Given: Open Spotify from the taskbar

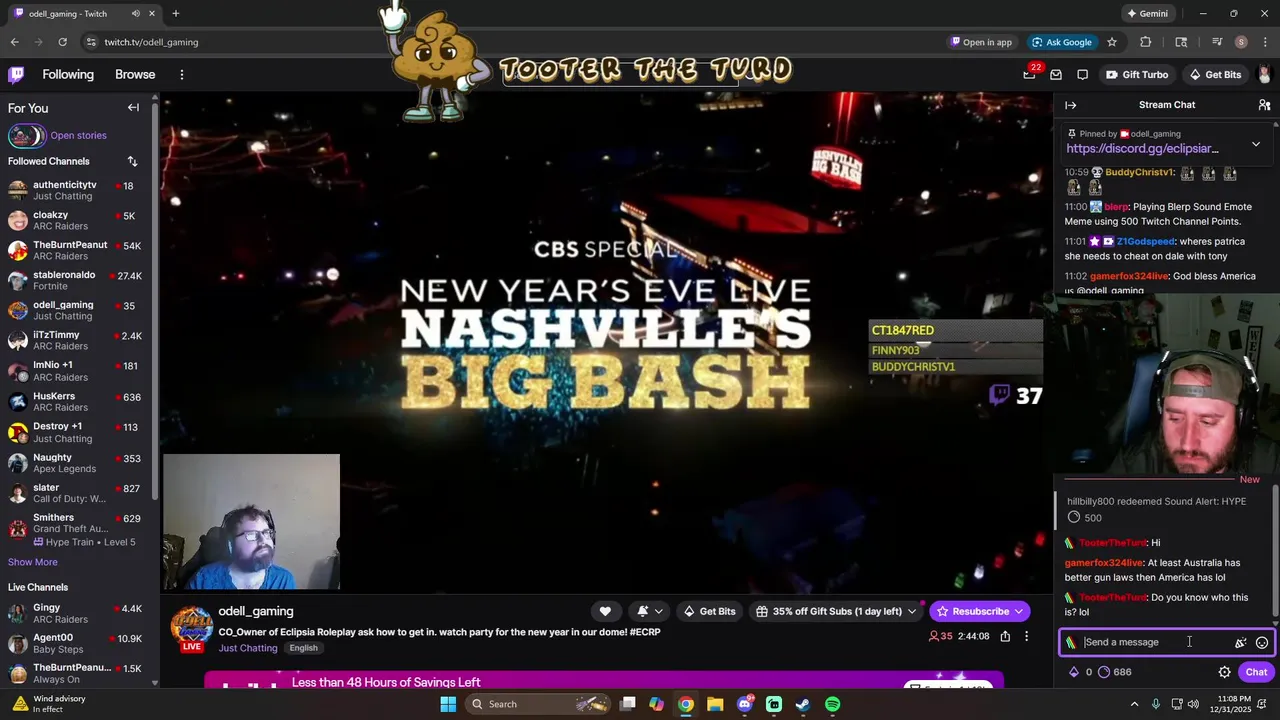Looking at the screenshot, I should coord(832,704).
